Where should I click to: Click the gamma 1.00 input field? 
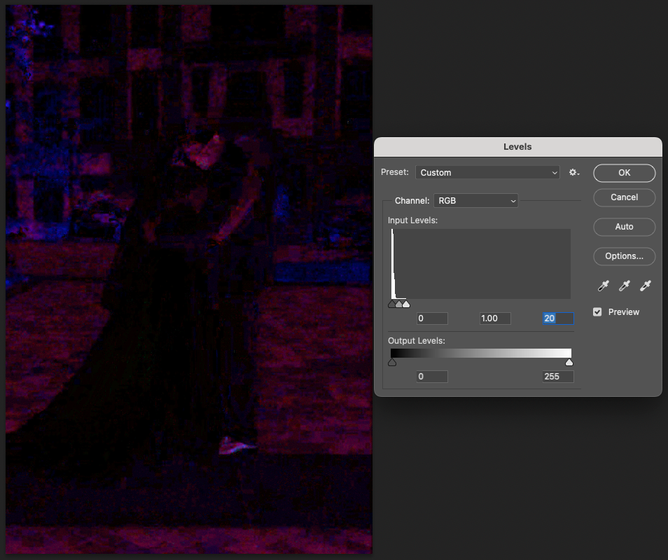tap(495, 318)
